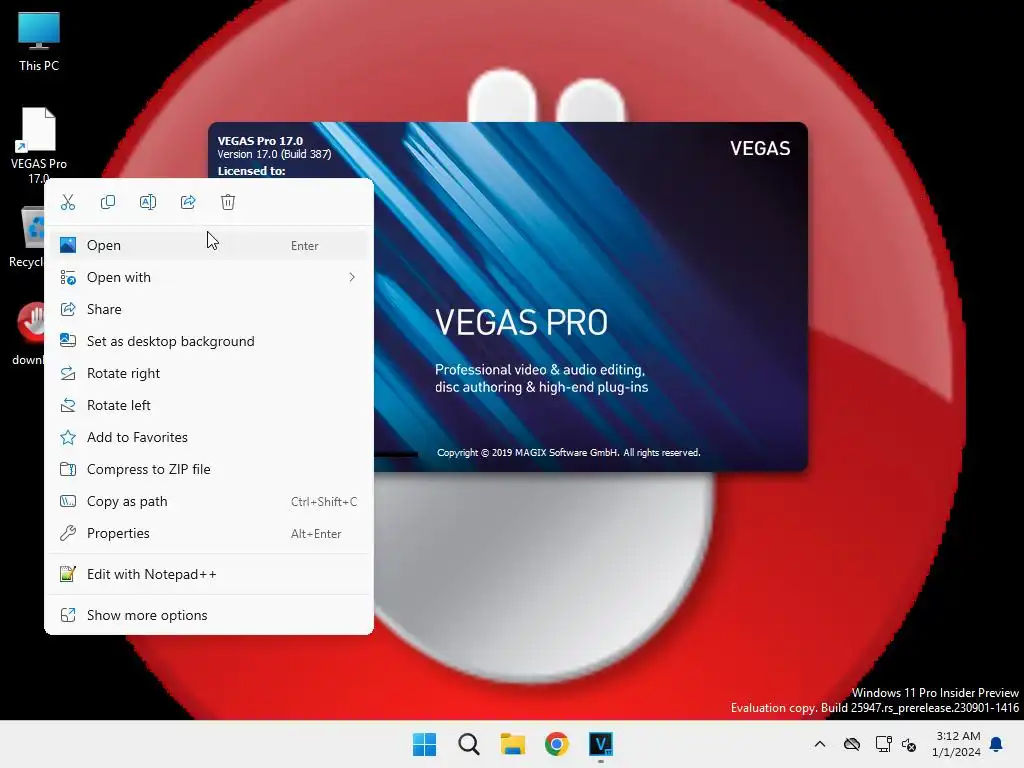
Task: Expand the Open with submenu arrow
Action: pyautogui.click(x=352, y=277)
